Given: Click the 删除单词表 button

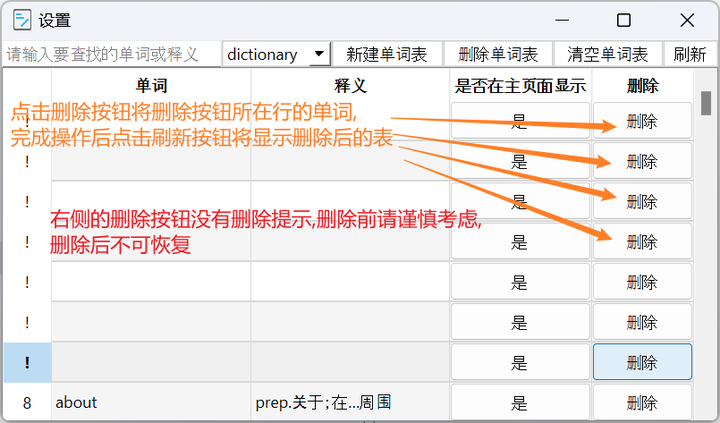Looking at the screenshot, I should (x=498, y=55).
